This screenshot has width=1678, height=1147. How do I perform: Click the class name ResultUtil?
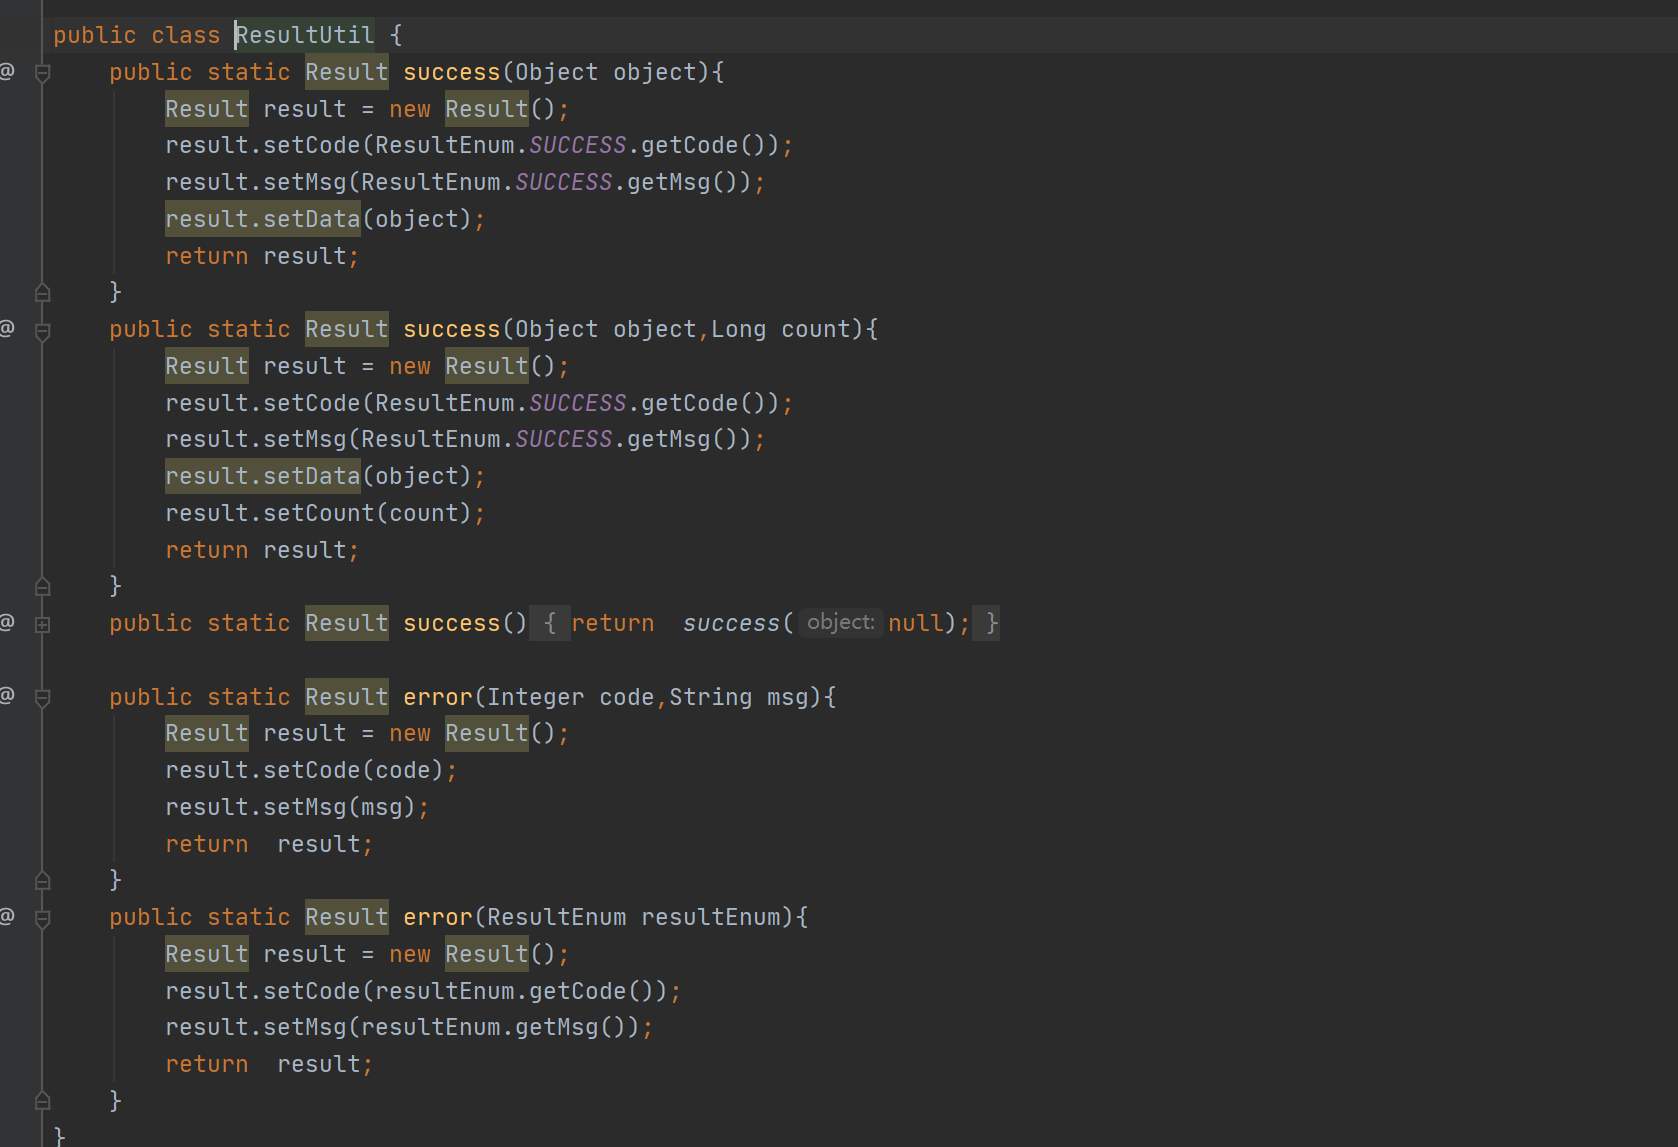(305, 35)
